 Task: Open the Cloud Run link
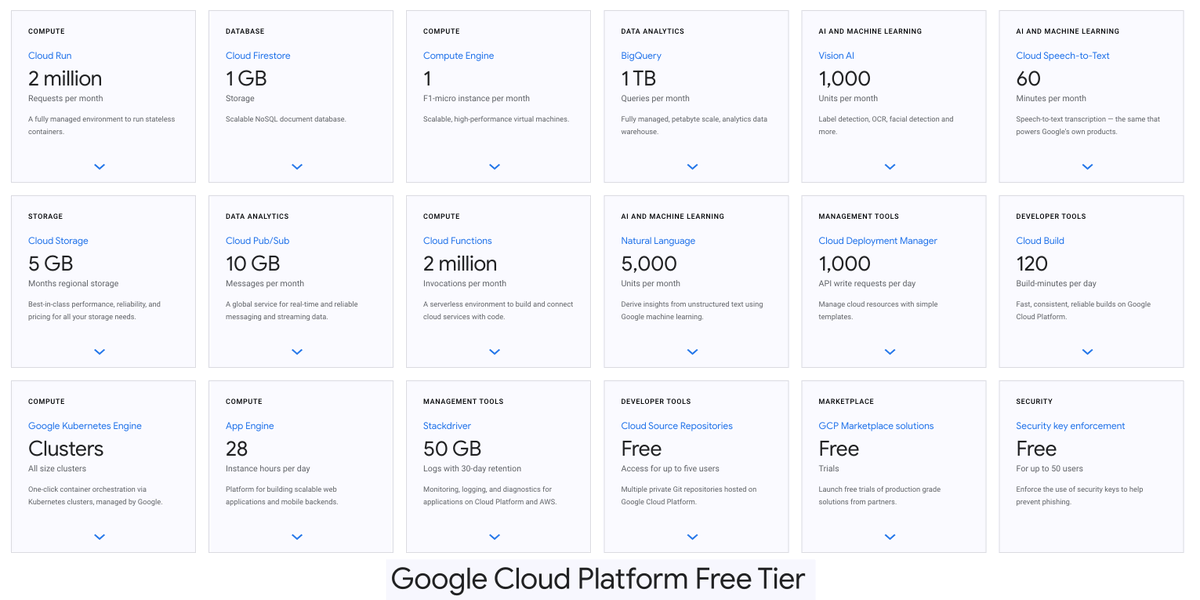click(x=50, y=56)
